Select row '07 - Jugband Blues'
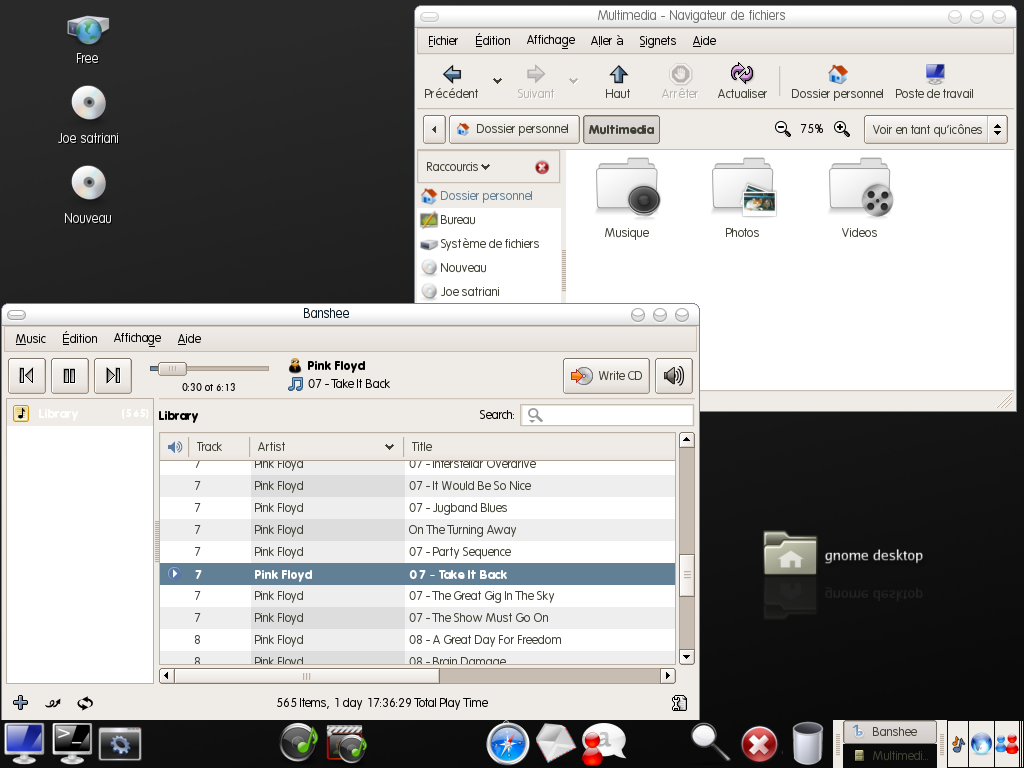The image size is (1024, 768). click(x=417, y=508)
